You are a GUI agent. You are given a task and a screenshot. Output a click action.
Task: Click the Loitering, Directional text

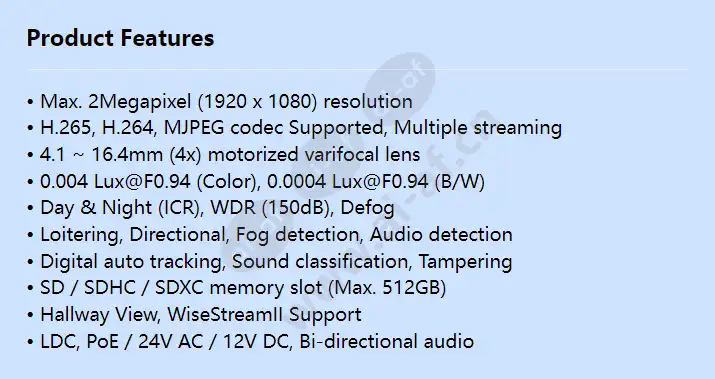(135, 235)
